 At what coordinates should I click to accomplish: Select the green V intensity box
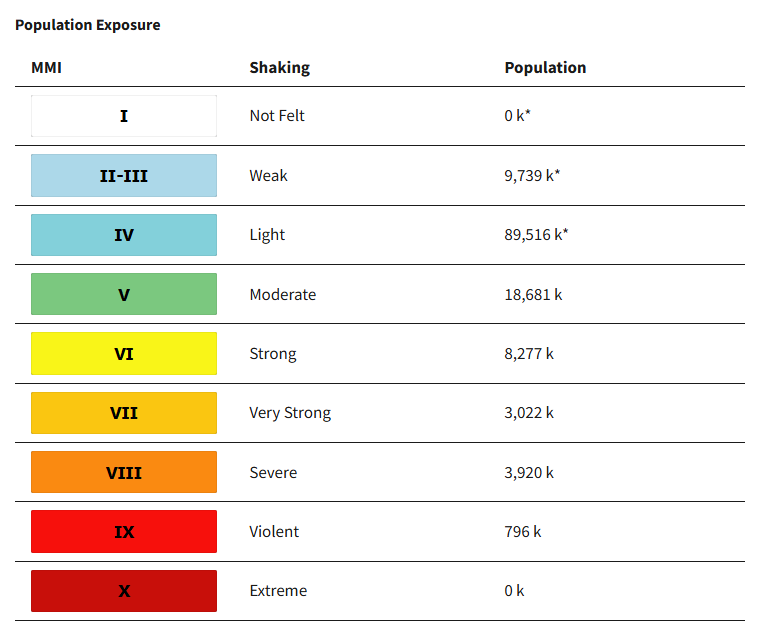point(124,294)
